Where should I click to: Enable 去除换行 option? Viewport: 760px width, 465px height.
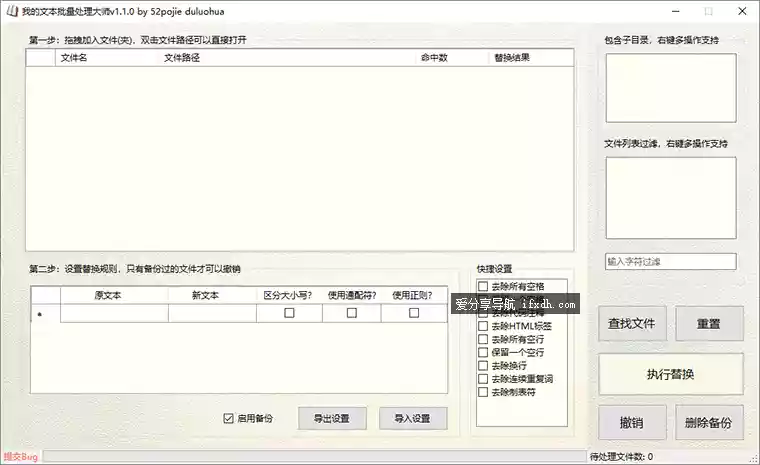pos(483,365)
